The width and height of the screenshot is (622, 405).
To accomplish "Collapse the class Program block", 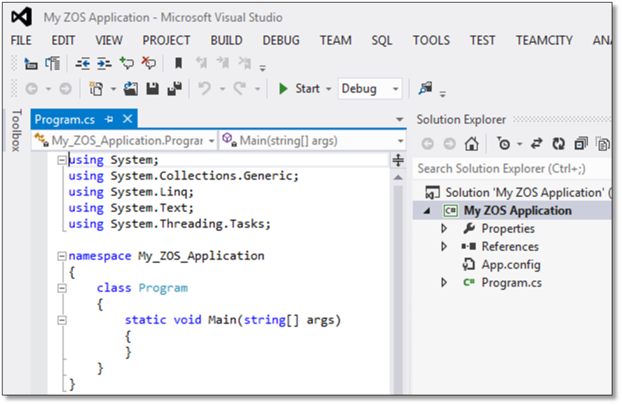I will (x=61, y=288).
